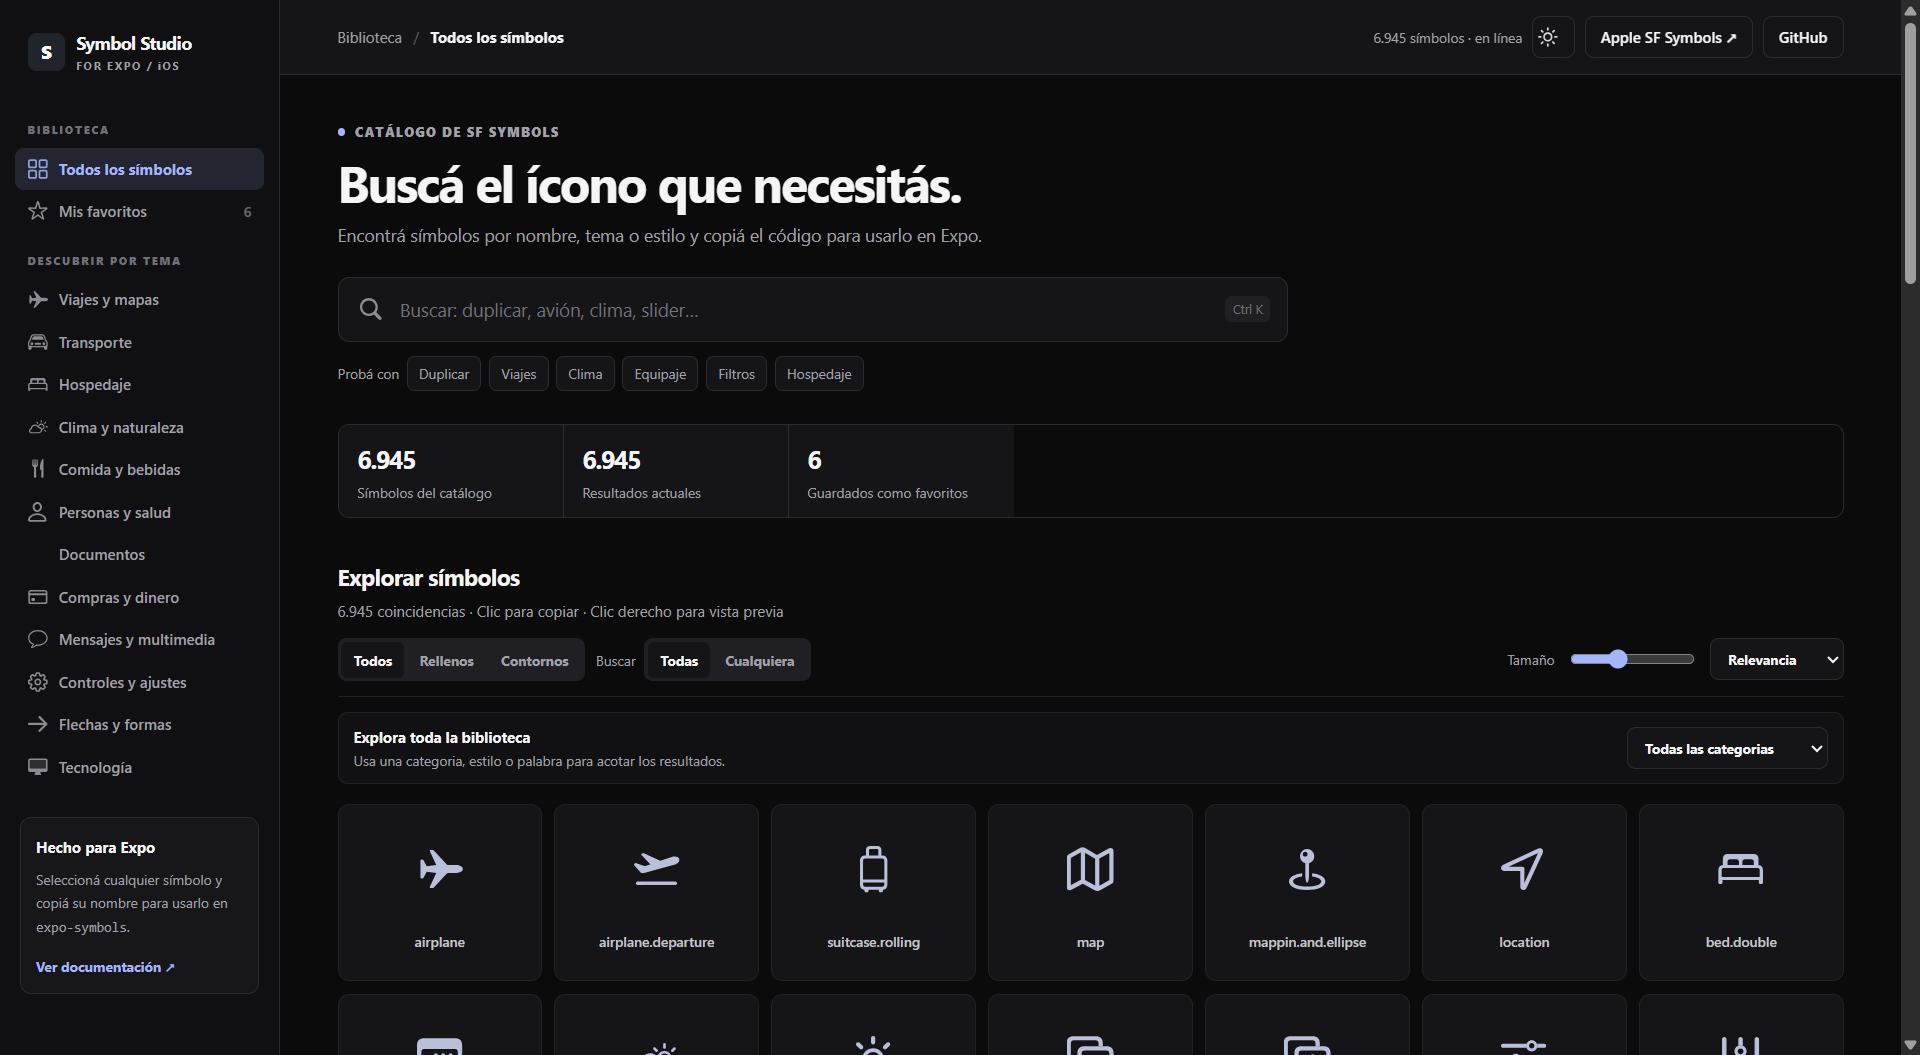This screenshot has width=1920, height=1055.
Task: Choose the mappin.and.ellipse symbol
Action: (x=1307, y=892)
